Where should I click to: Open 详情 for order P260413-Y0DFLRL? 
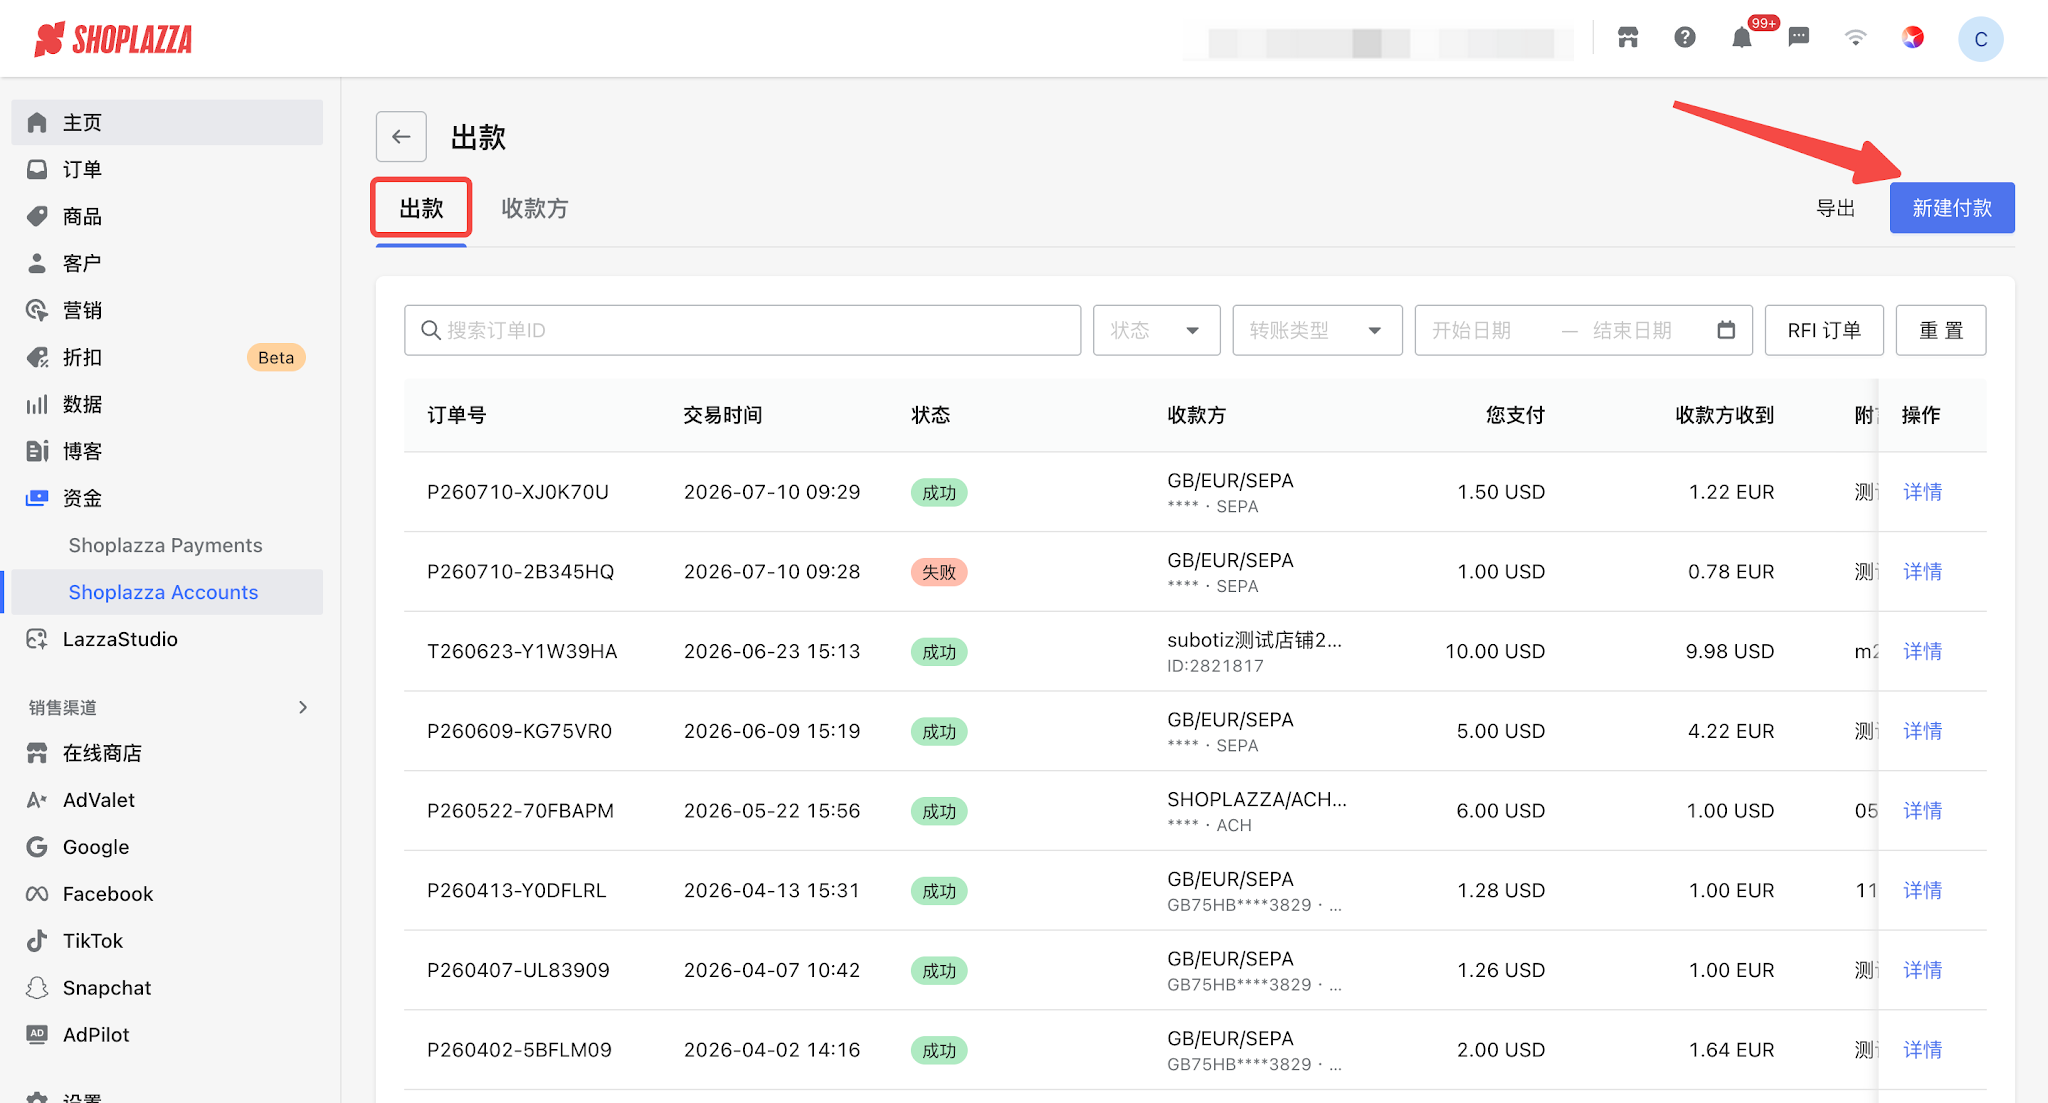[x=1922, y=890]
